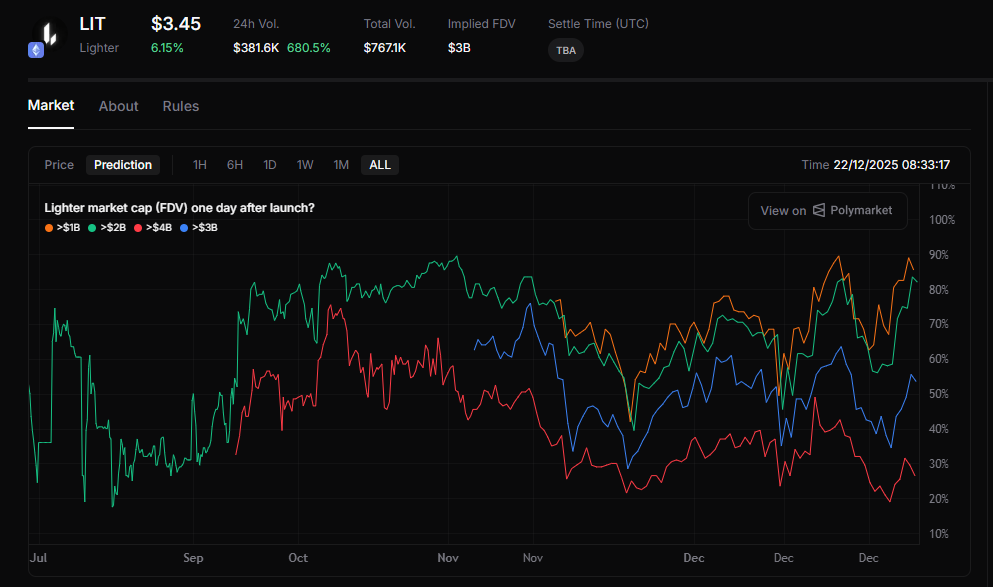Image resolution: width=993 pixels, height=587 pixels.
Task: Click the orange >$1B legend dot
Action: coord(49,227)
